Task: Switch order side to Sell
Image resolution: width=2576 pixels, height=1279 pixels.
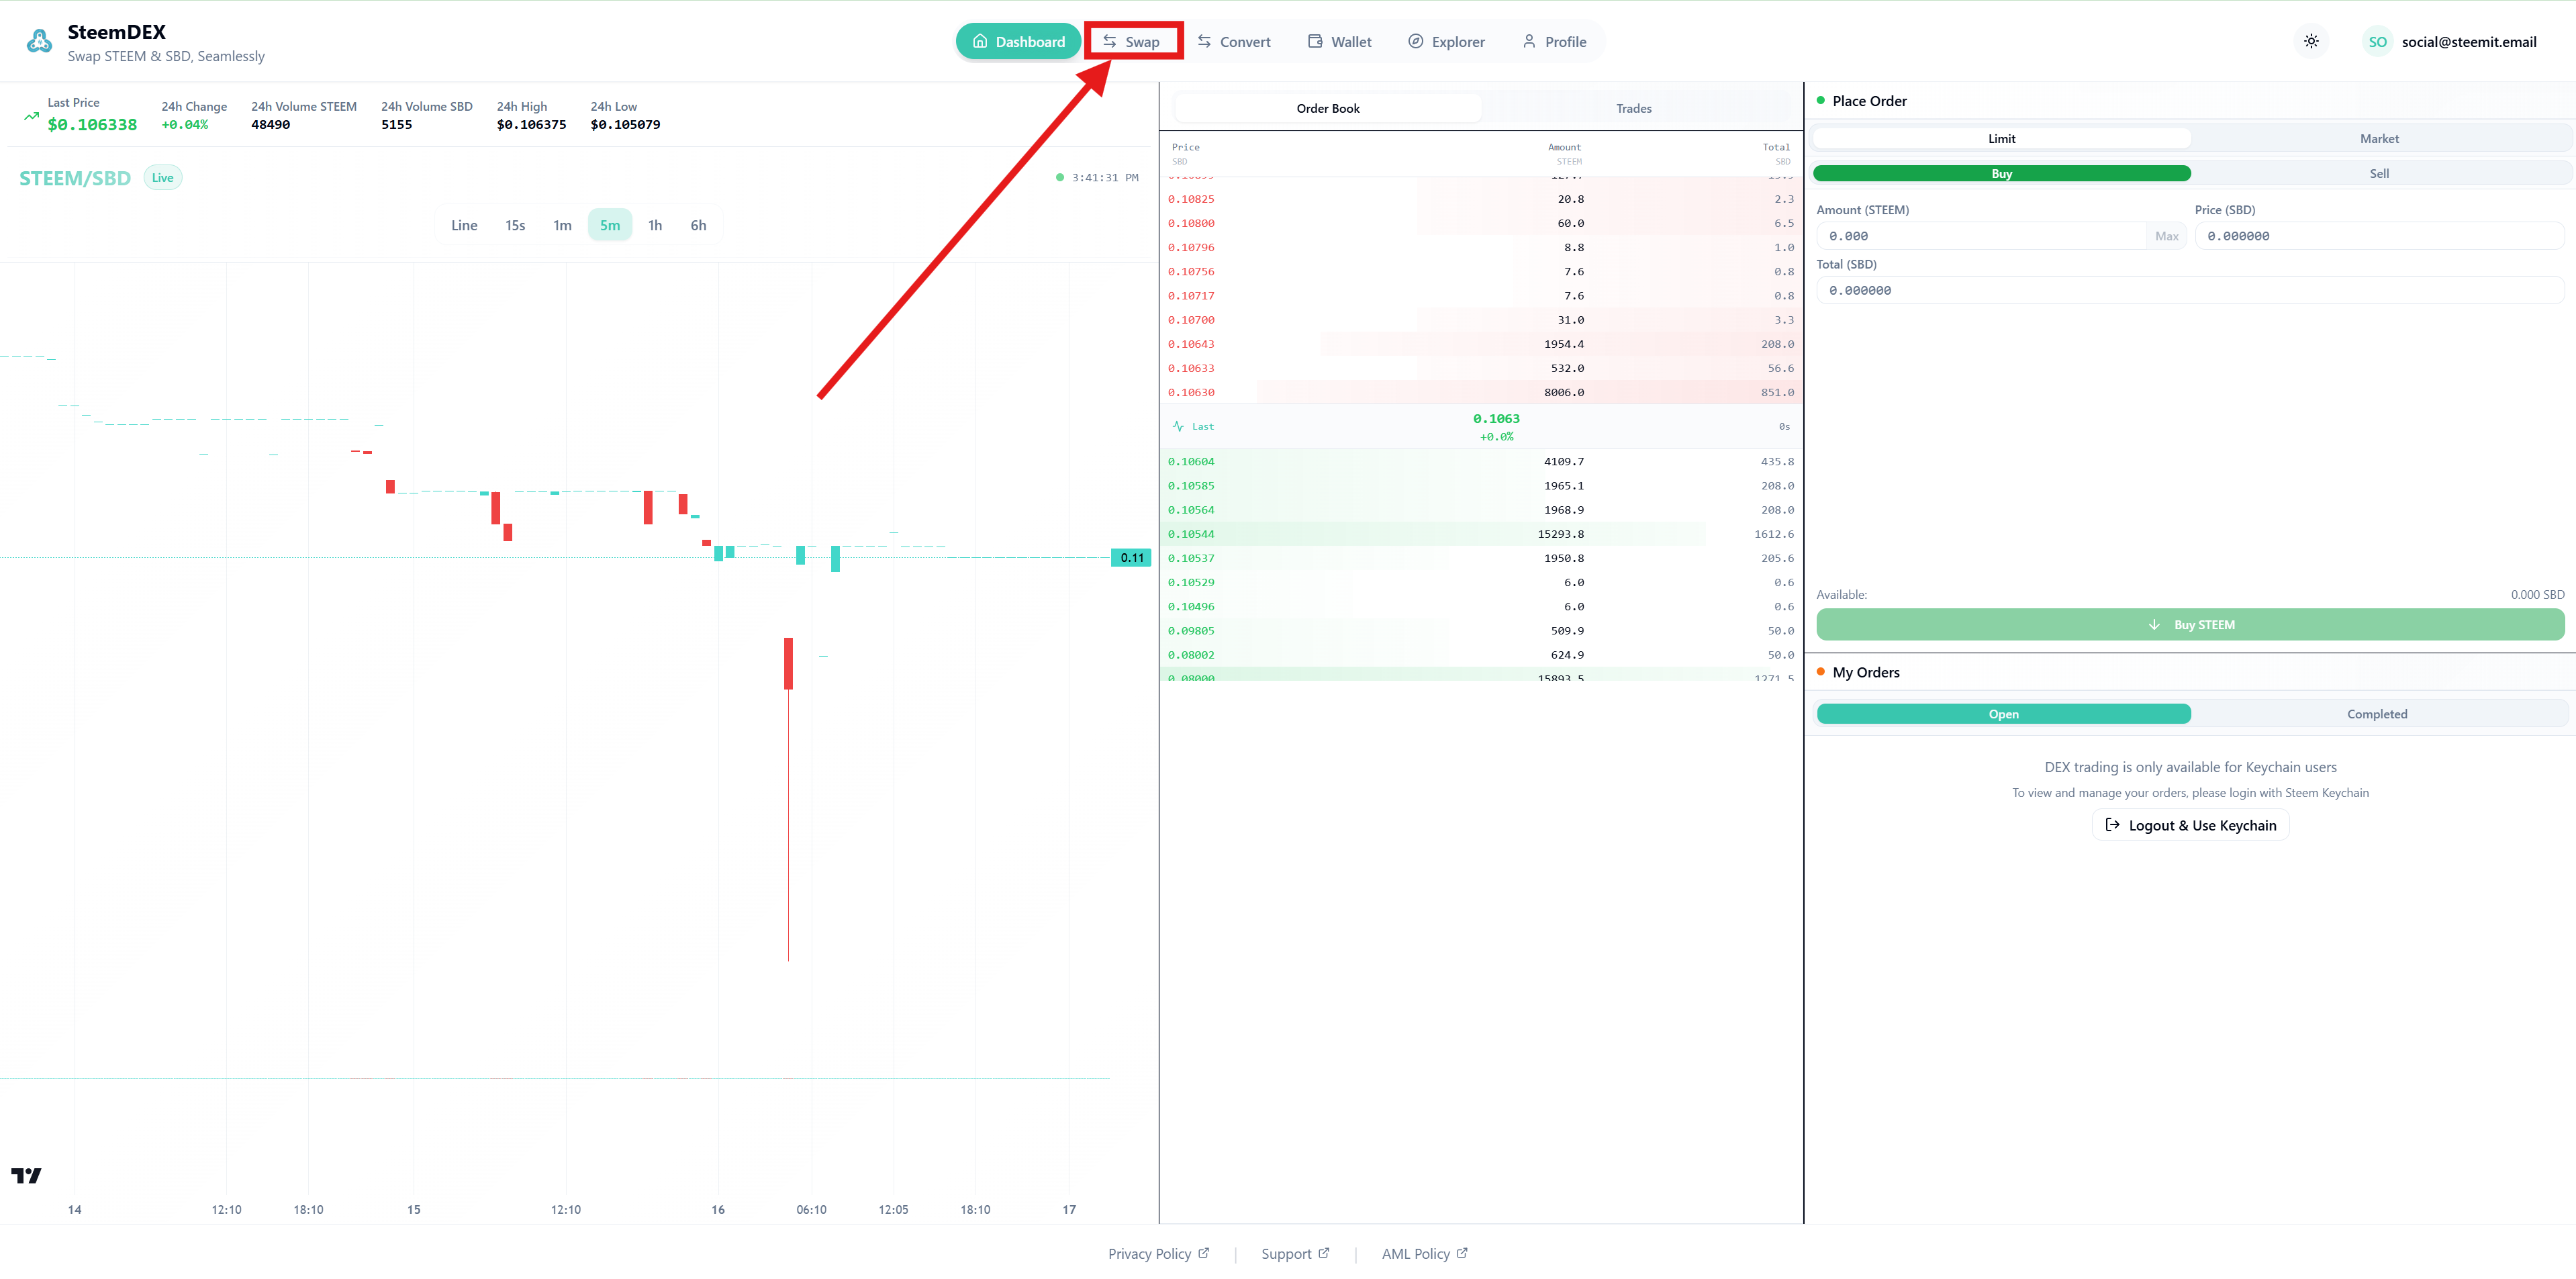Action: [x=2379, y=173]
